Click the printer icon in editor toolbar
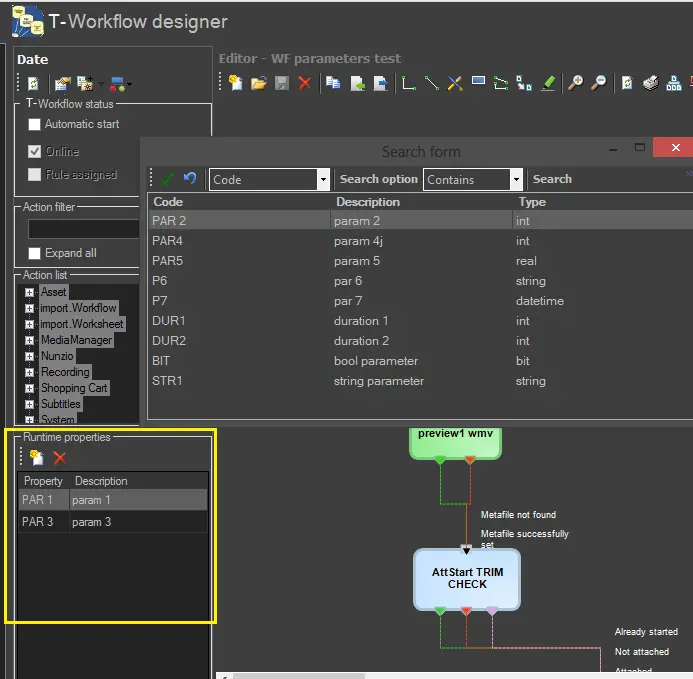 (x=650, y=84)
